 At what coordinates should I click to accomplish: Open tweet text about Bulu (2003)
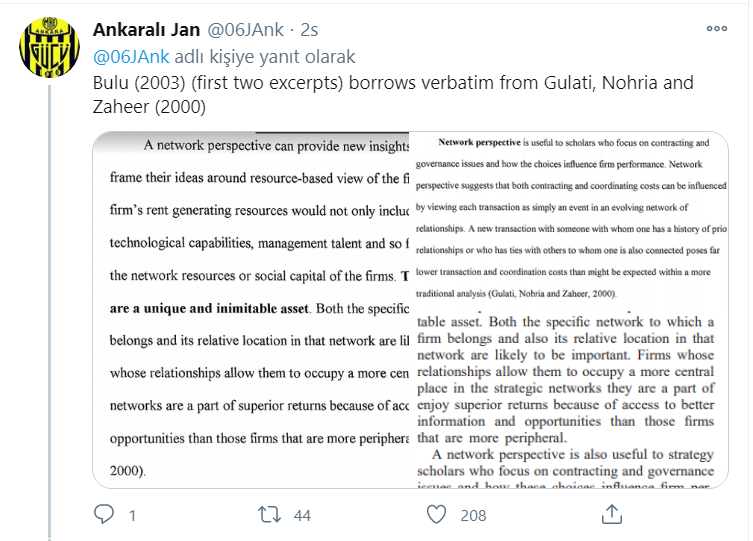point(393,94)
